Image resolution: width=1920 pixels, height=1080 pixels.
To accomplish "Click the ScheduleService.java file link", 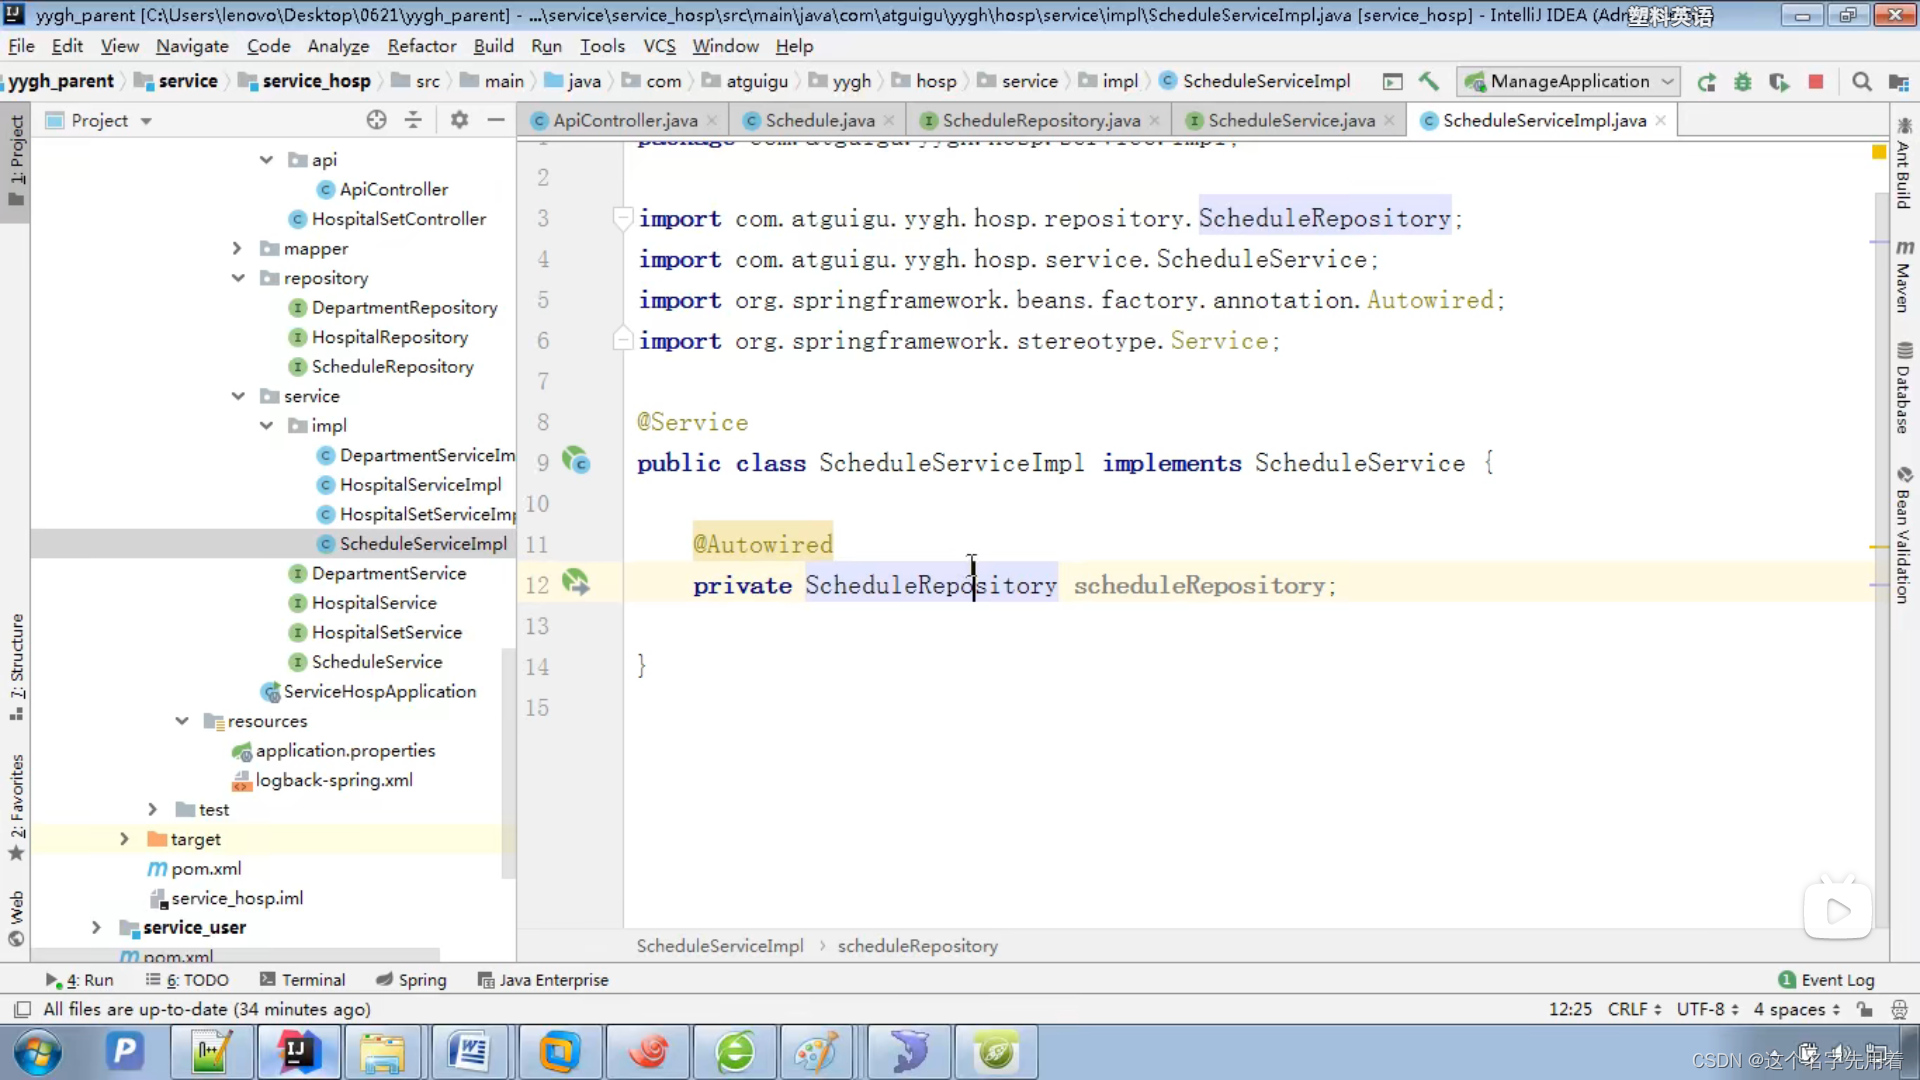I will (x=1291, y=120).
